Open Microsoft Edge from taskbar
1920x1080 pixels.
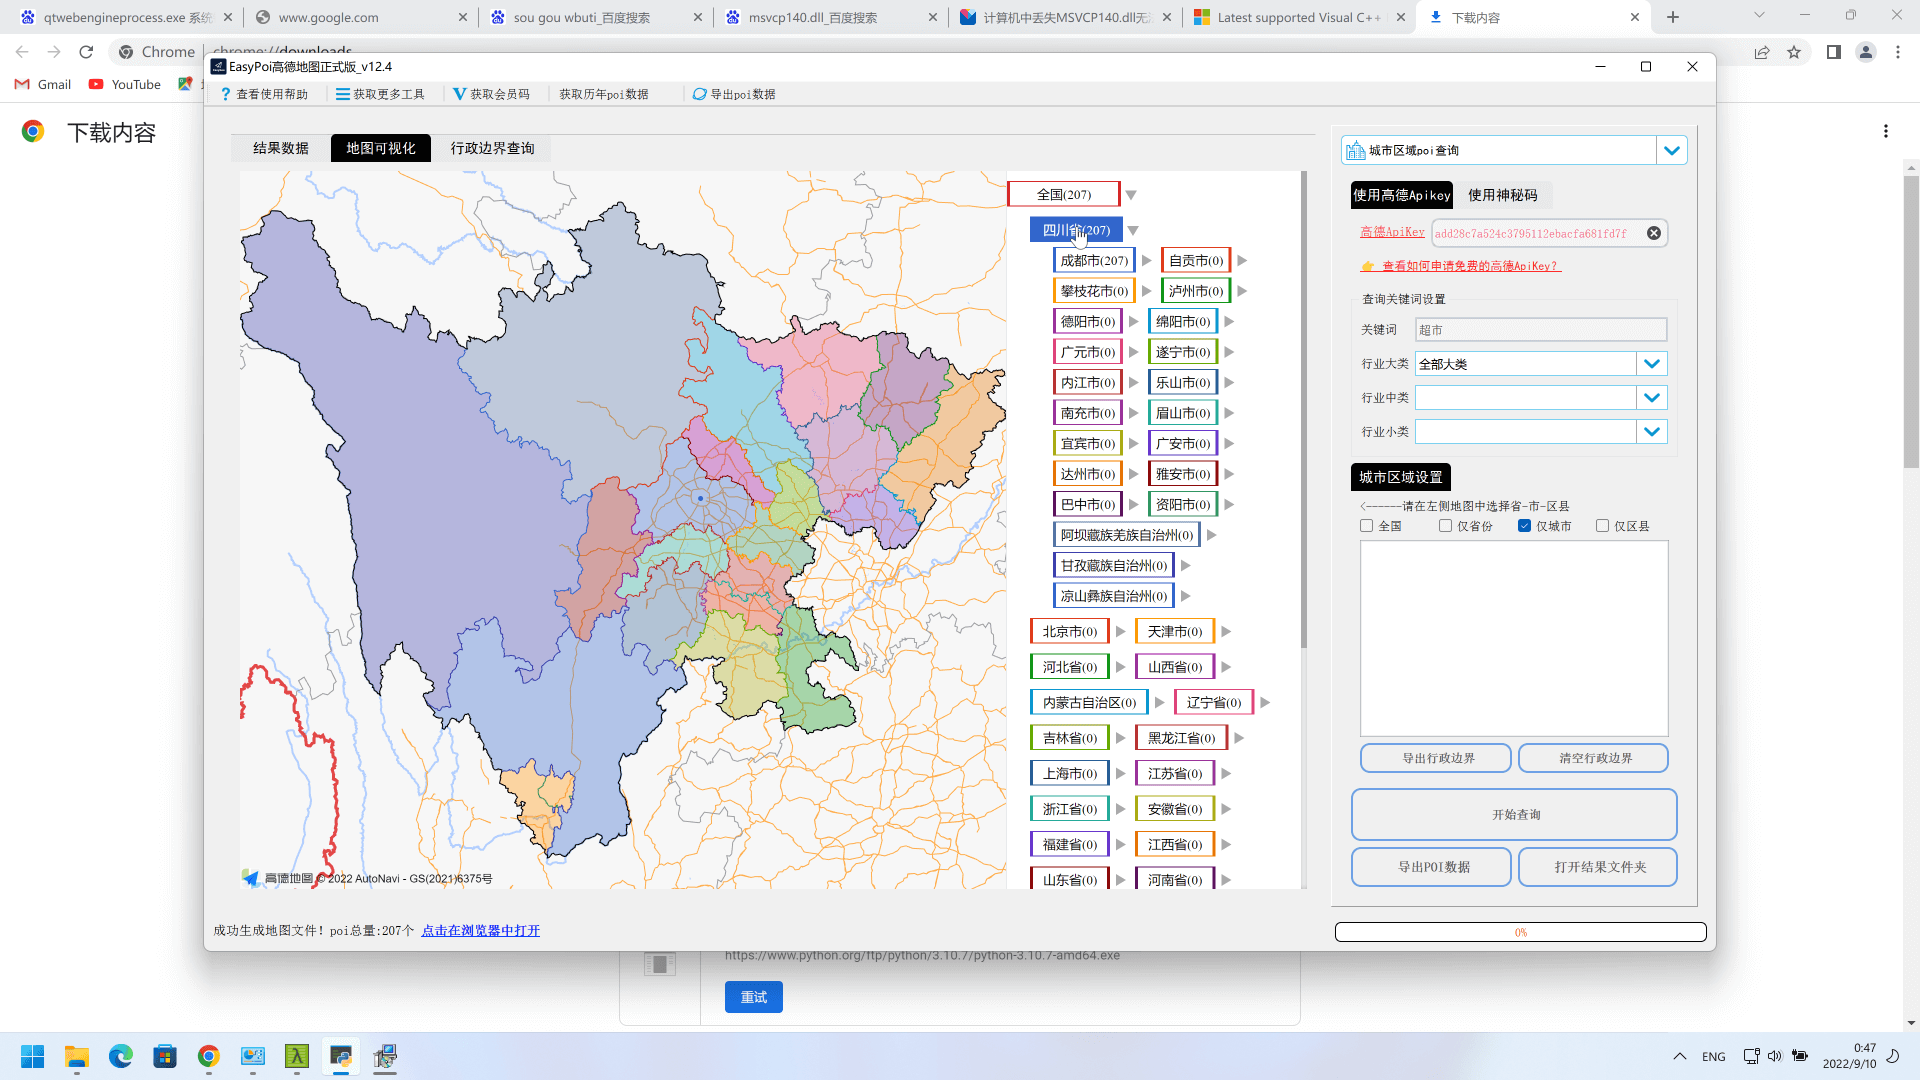coord(121,1057)
